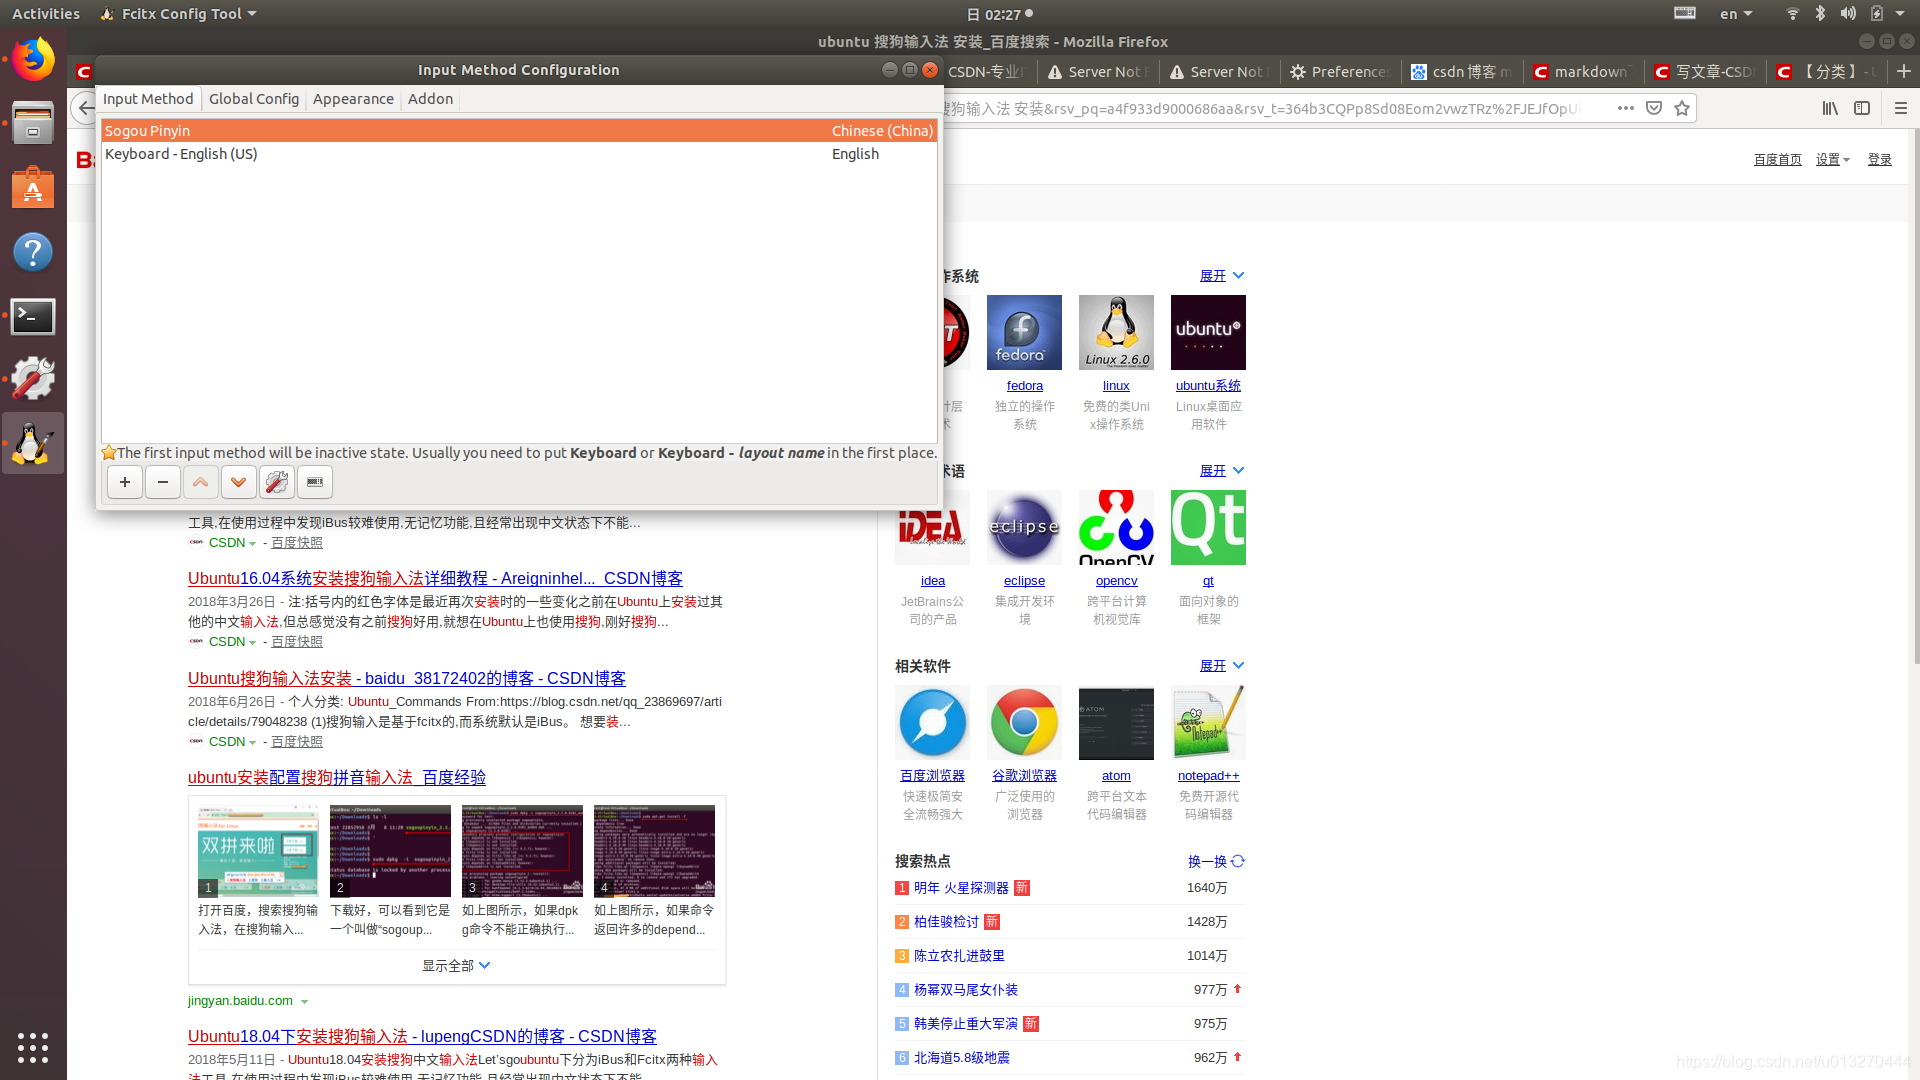Click the add input method plus button

(125, 482)
